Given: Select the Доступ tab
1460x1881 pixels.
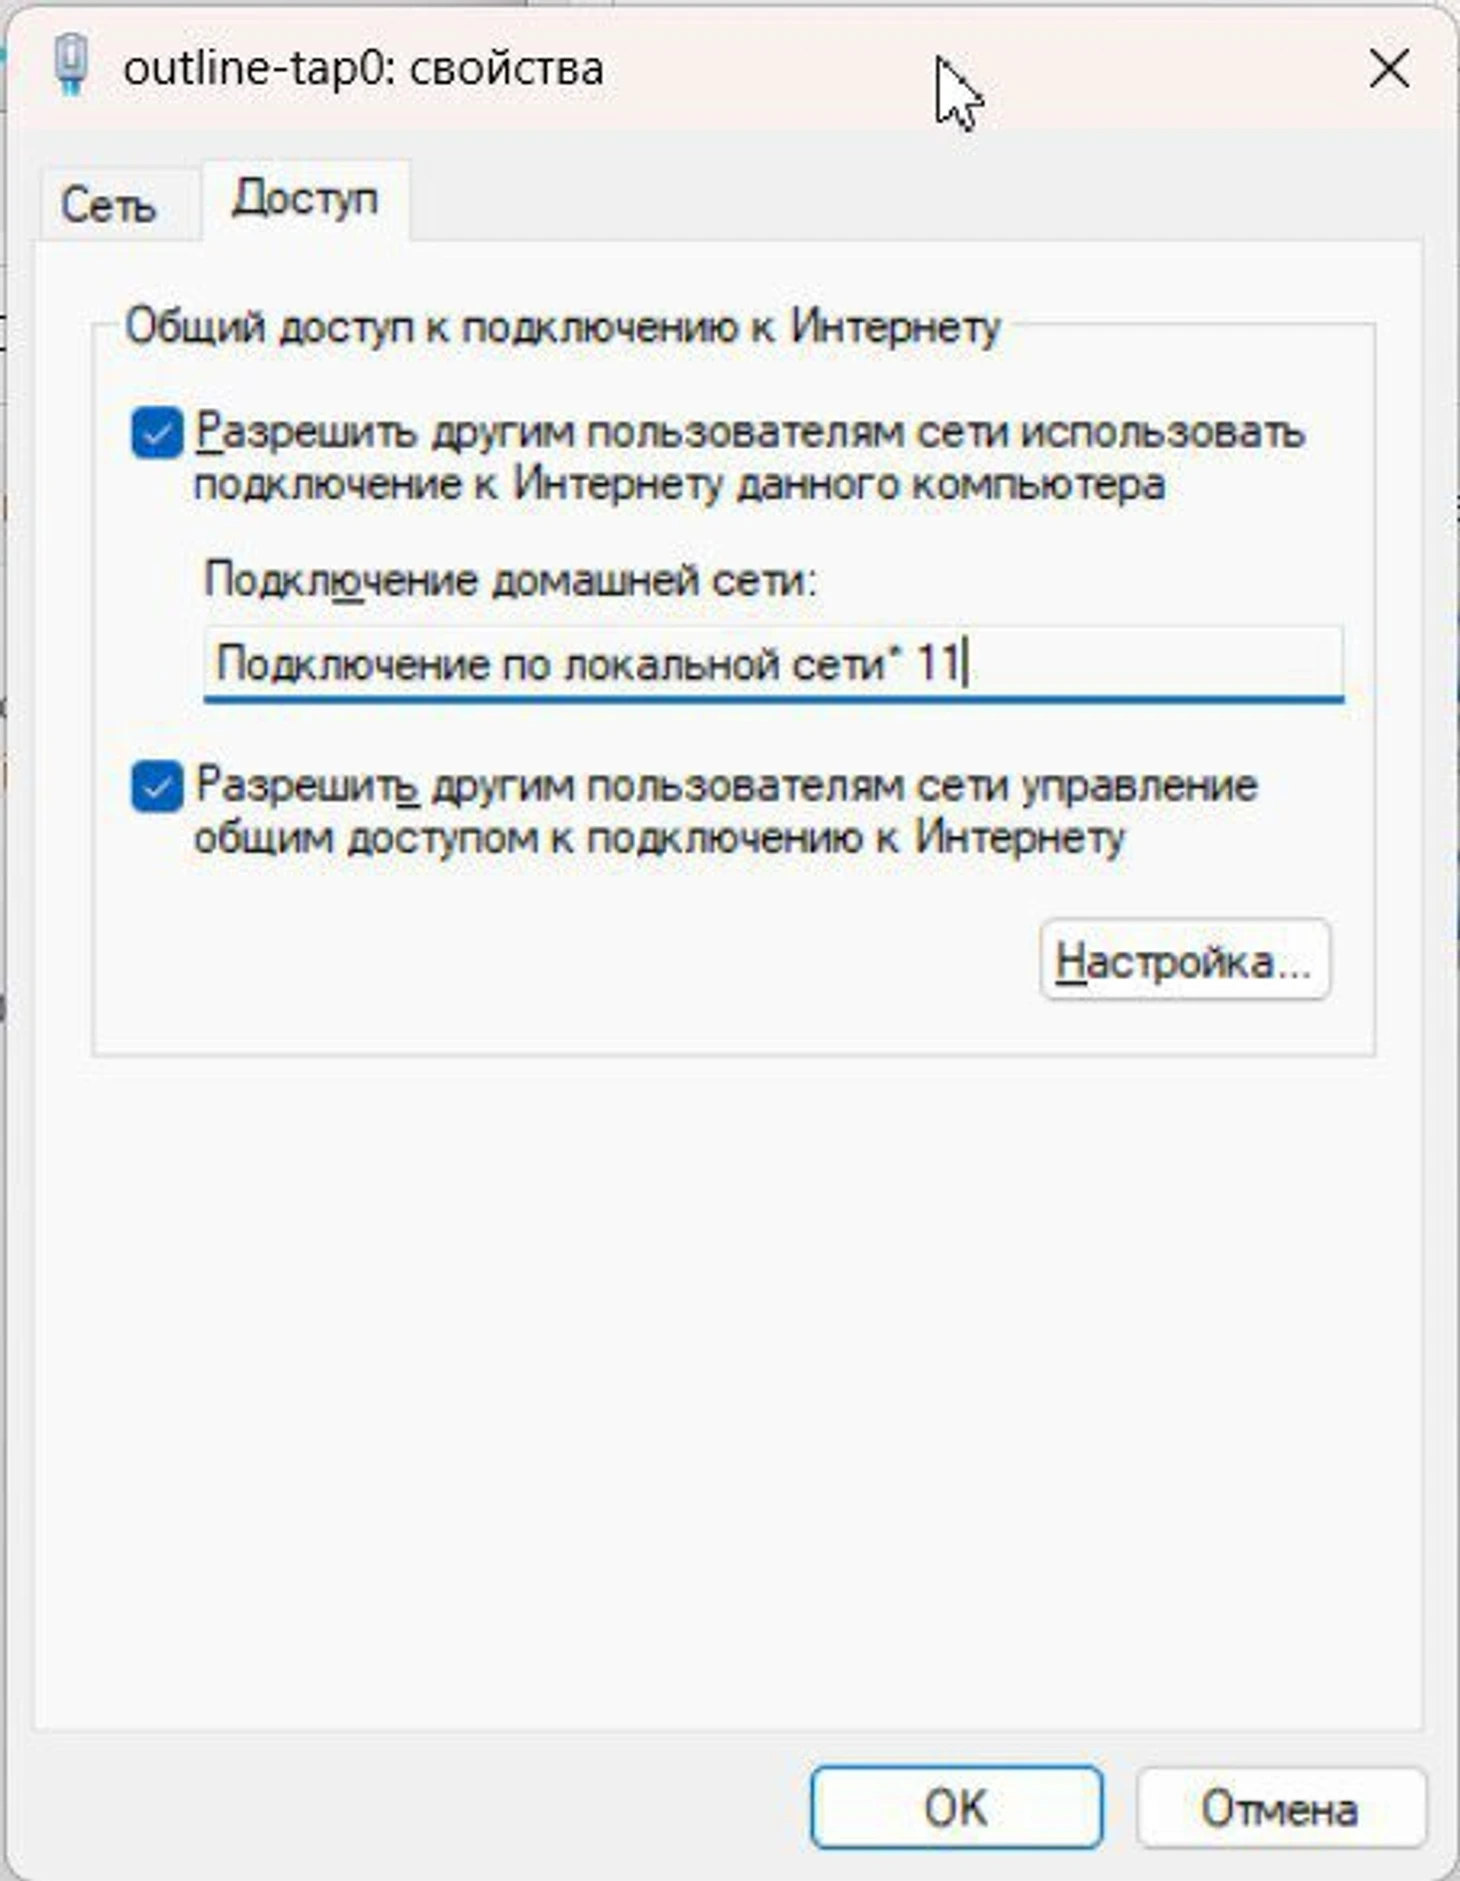Looking at the screenshot, I should click(305, 199).
